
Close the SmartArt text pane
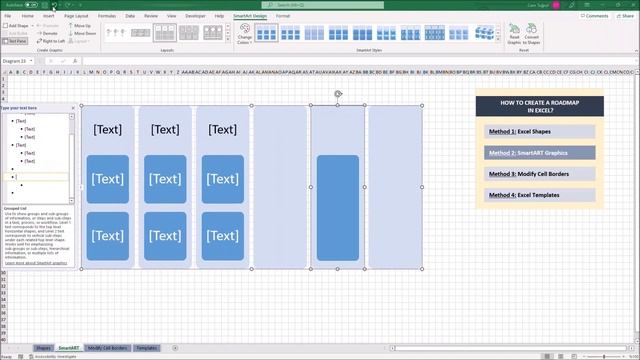73,108
